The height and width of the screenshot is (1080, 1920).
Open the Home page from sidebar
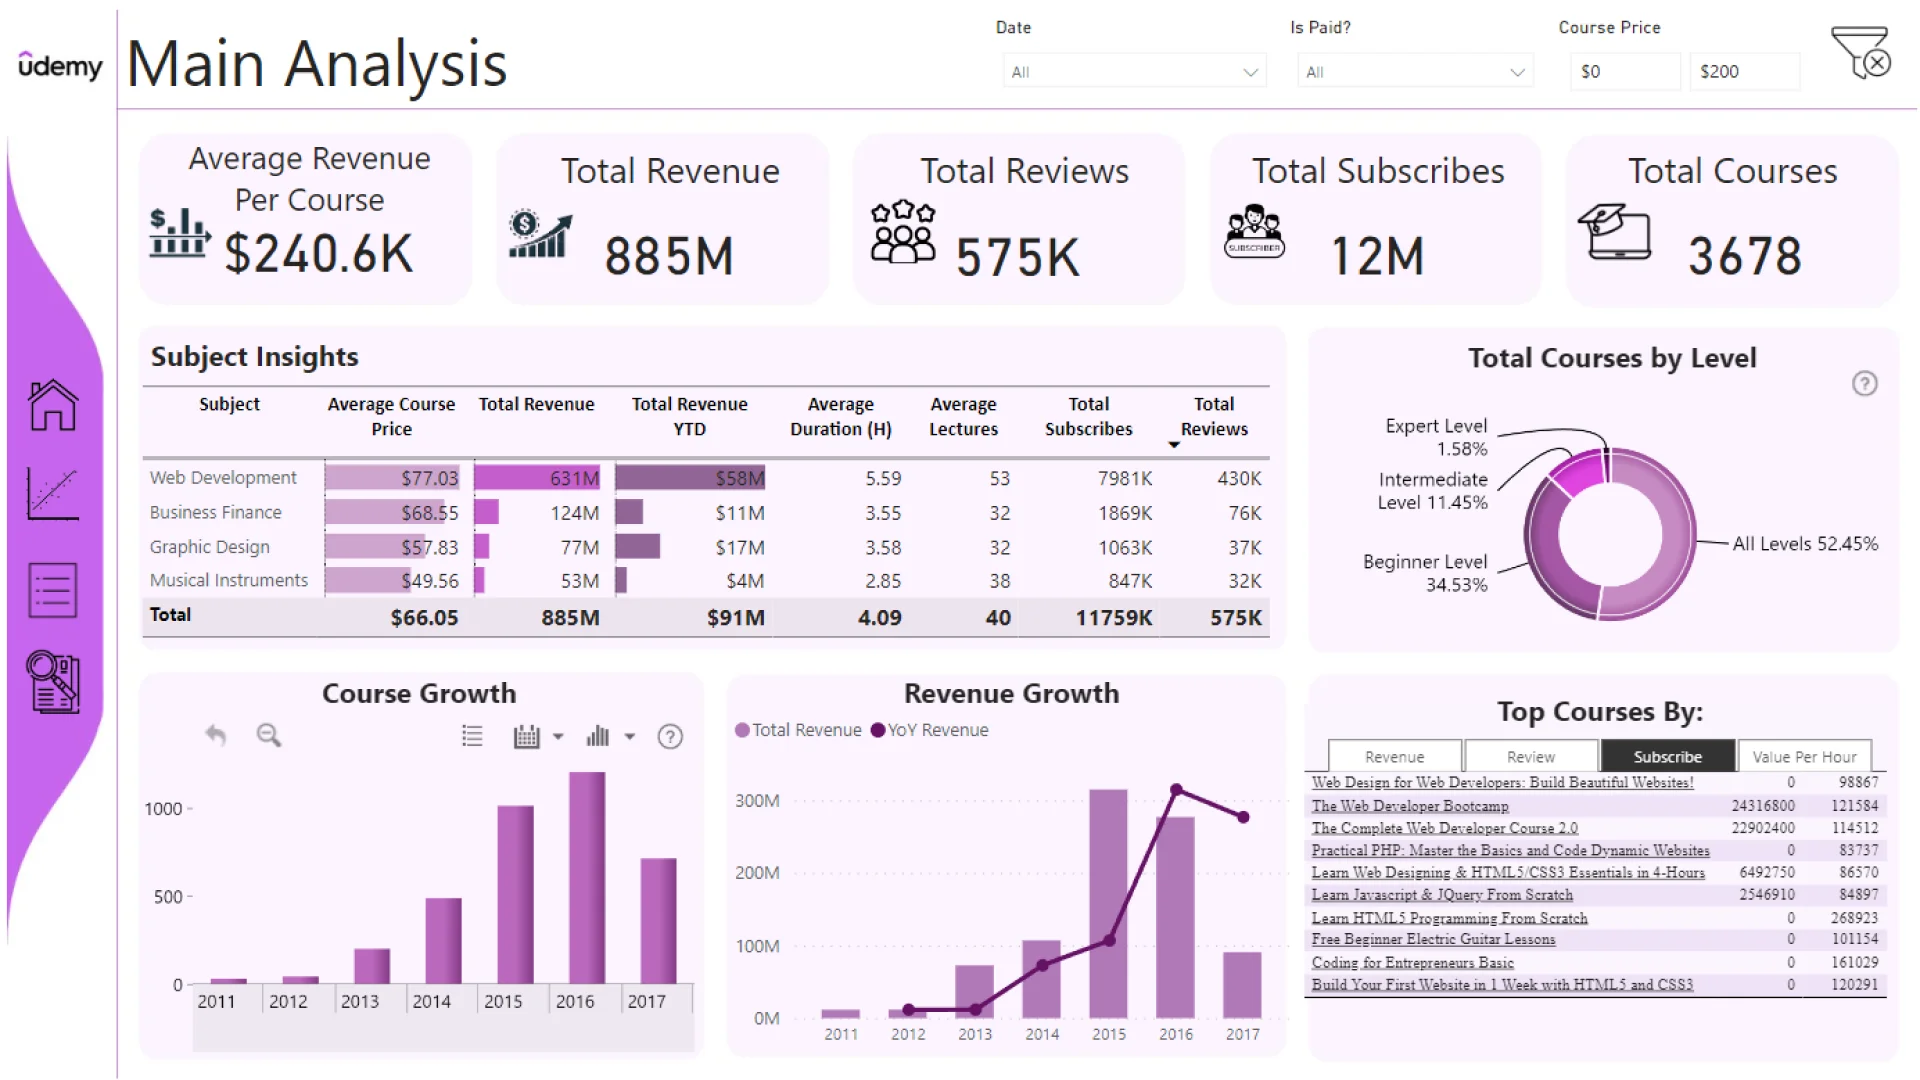tap(53, 405)
